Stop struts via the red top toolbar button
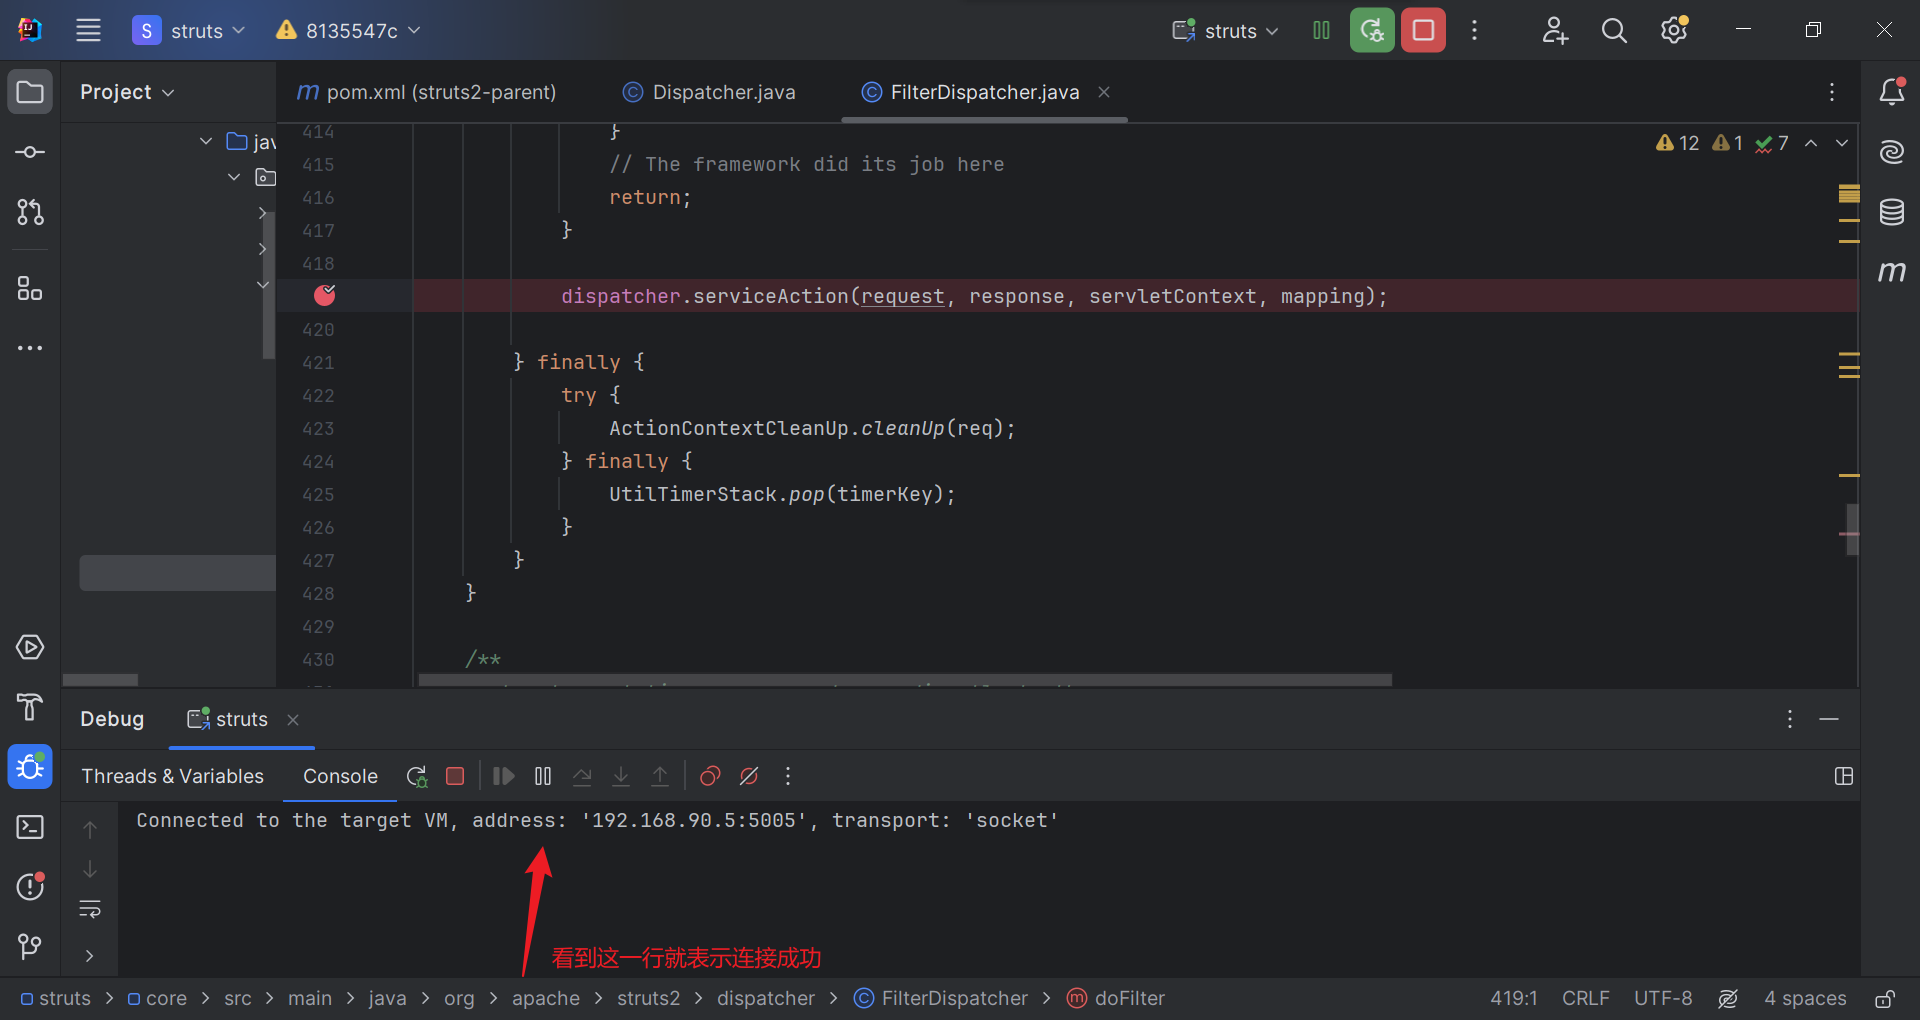The height and width of the screenshot is (1020, 1920). point(1423,30)
